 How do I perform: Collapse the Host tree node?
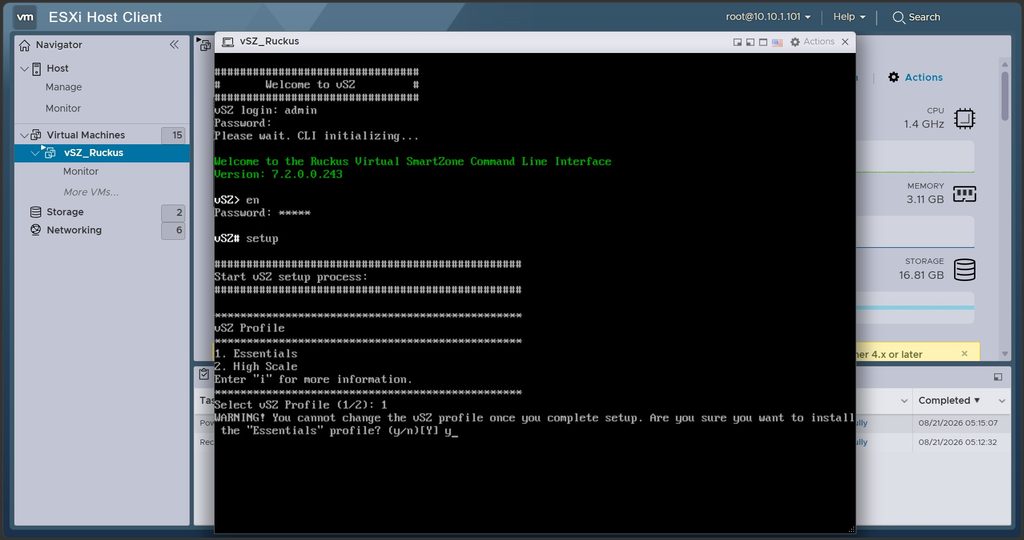coord(24,69)
